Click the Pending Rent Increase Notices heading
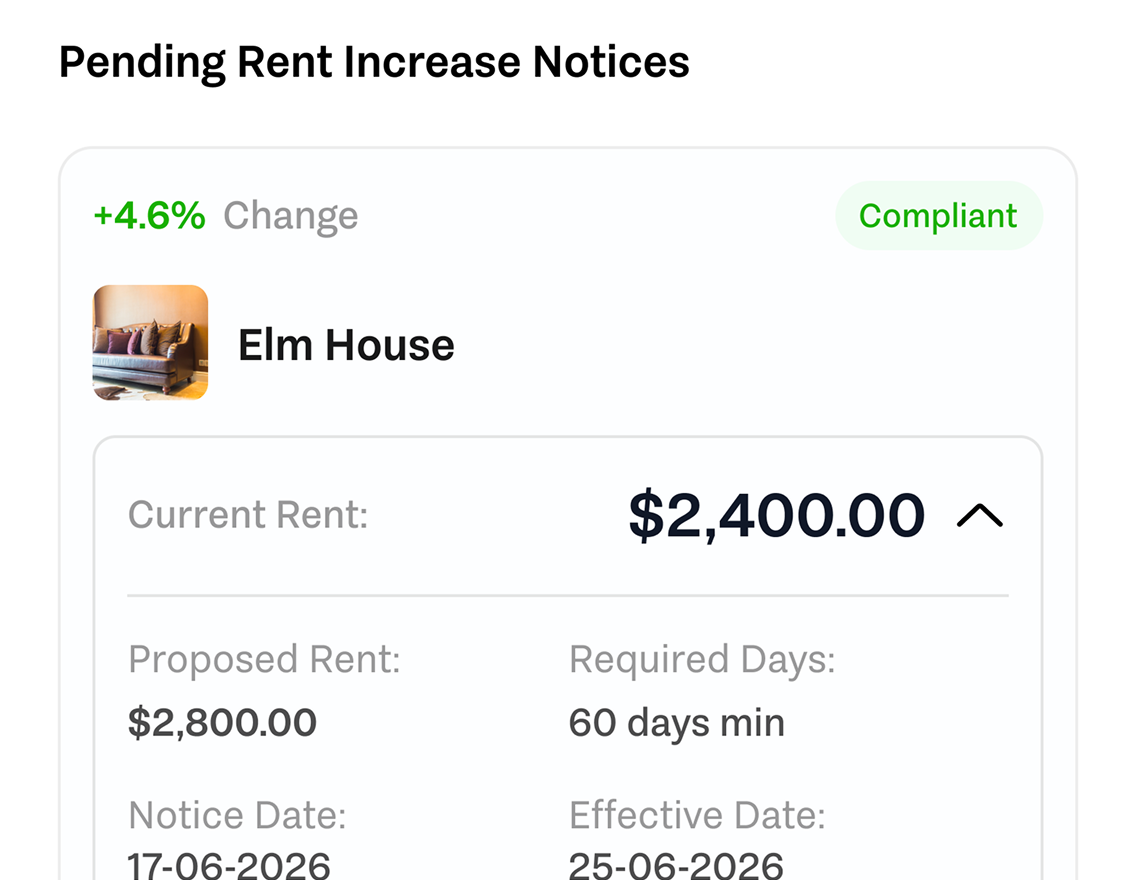 pyautogui.click(x=374, y=62)
